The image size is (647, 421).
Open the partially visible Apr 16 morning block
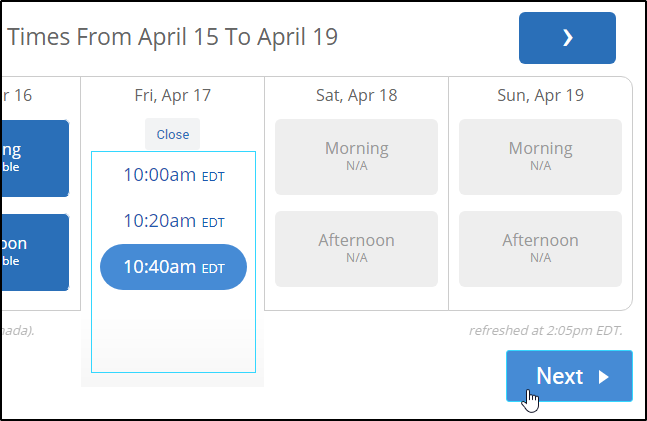(35, 158)
